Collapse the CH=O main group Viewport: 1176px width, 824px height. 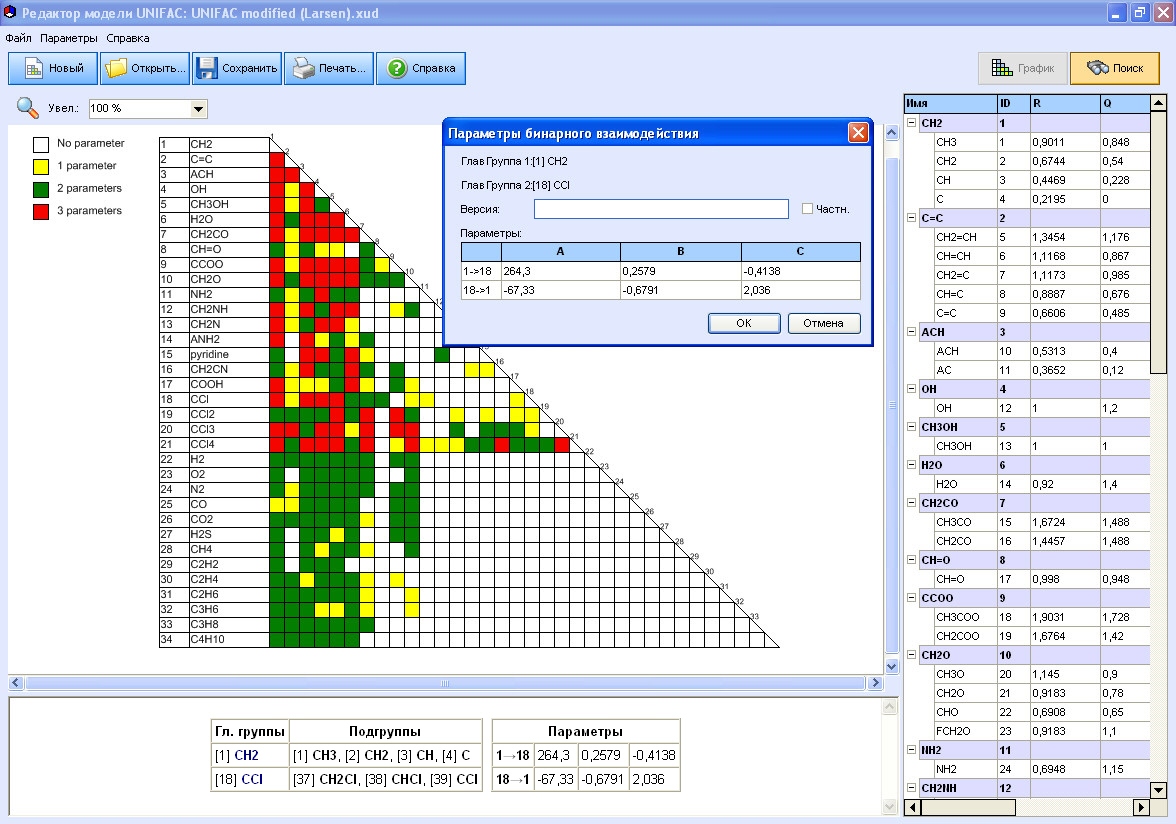click(912, 559)
